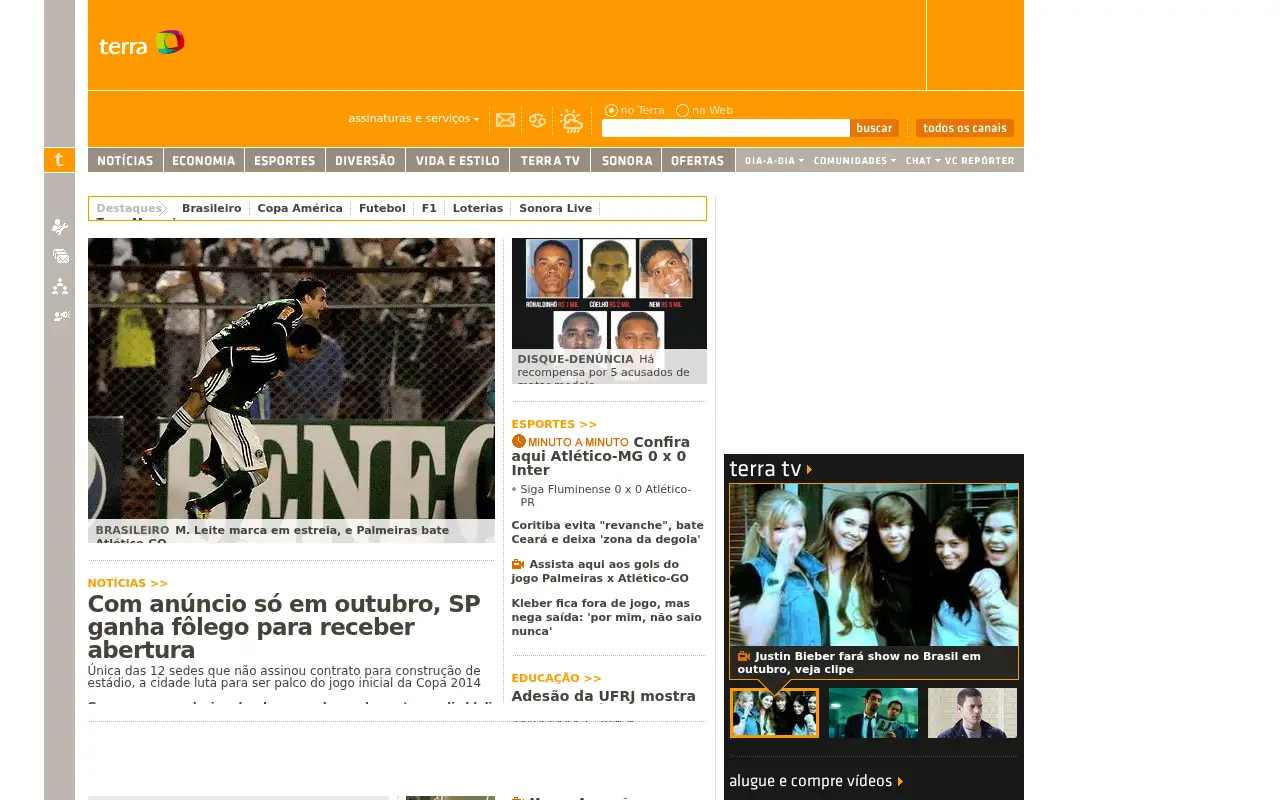Click the Terra logo in the header
Screen dimensions: 1280x800
[141, 43]
